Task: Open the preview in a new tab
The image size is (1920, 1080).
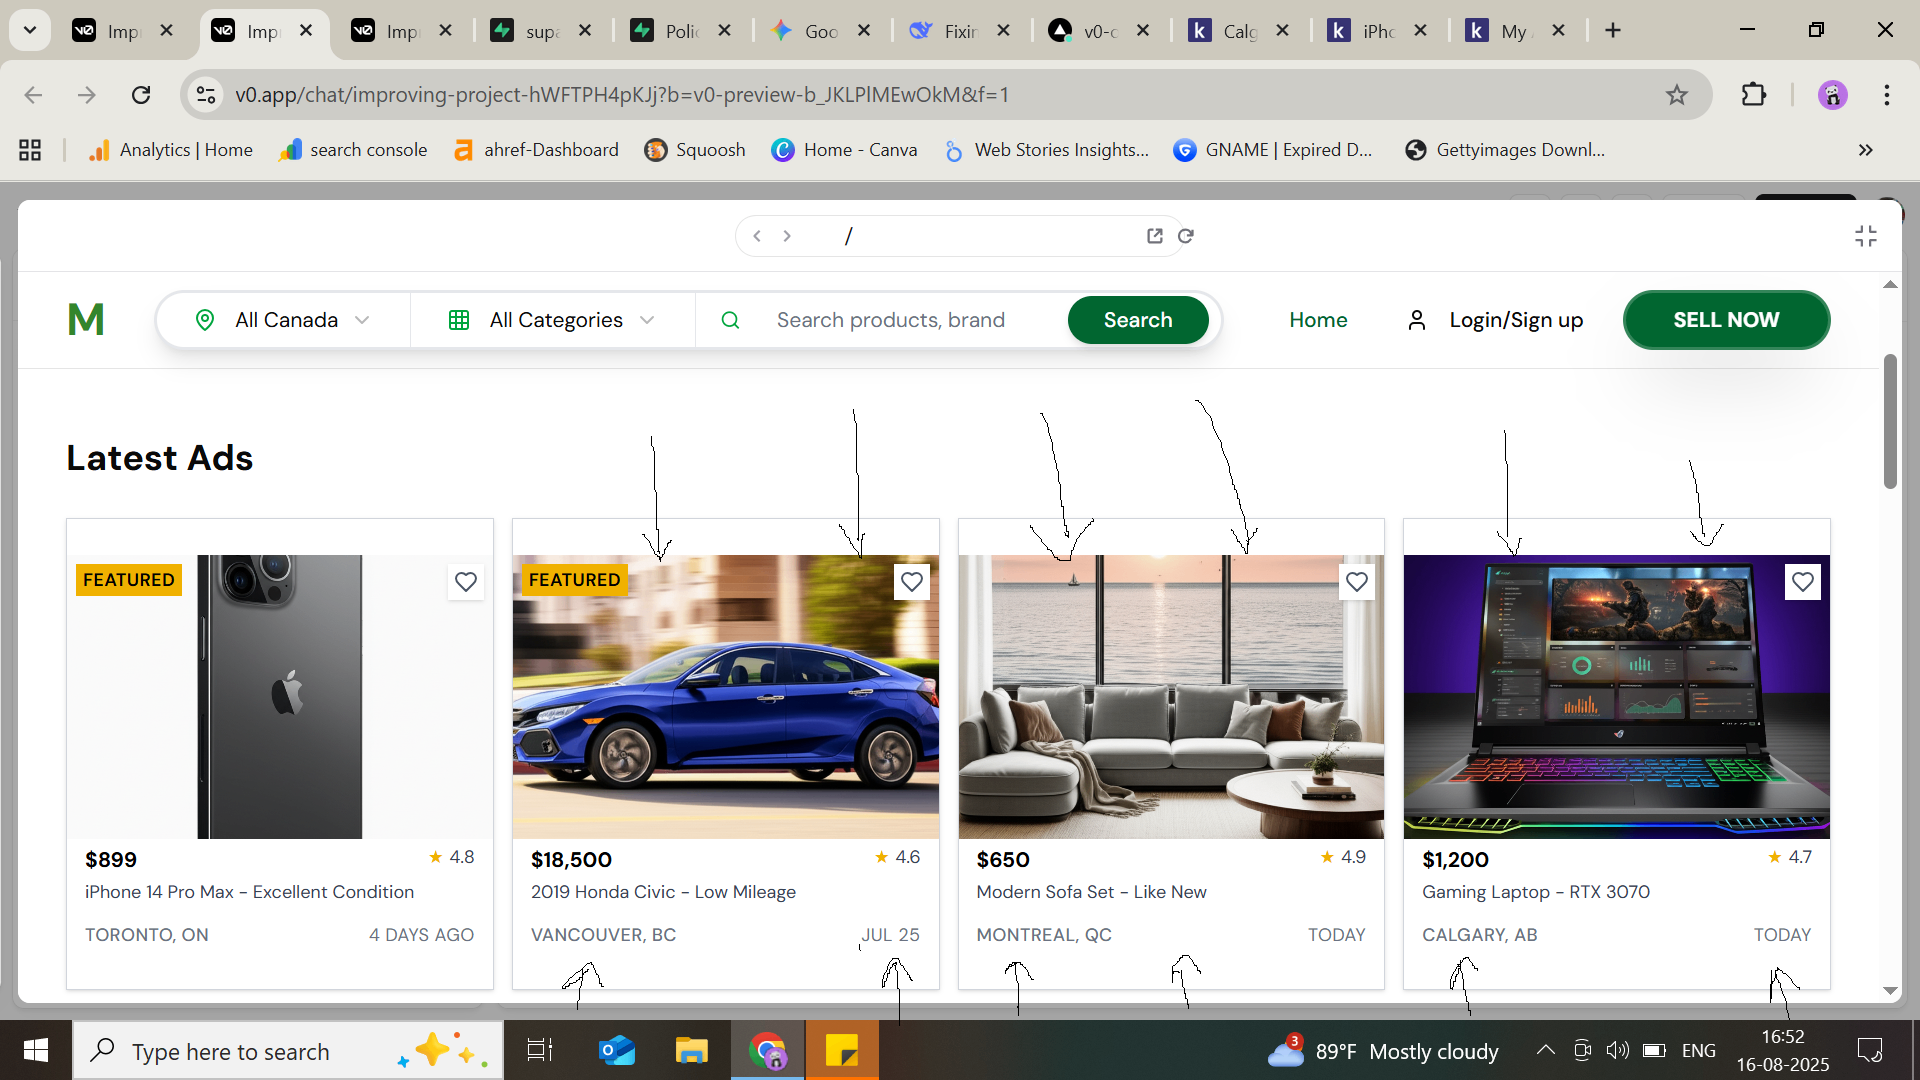Action: click(x=1154, y=235)
